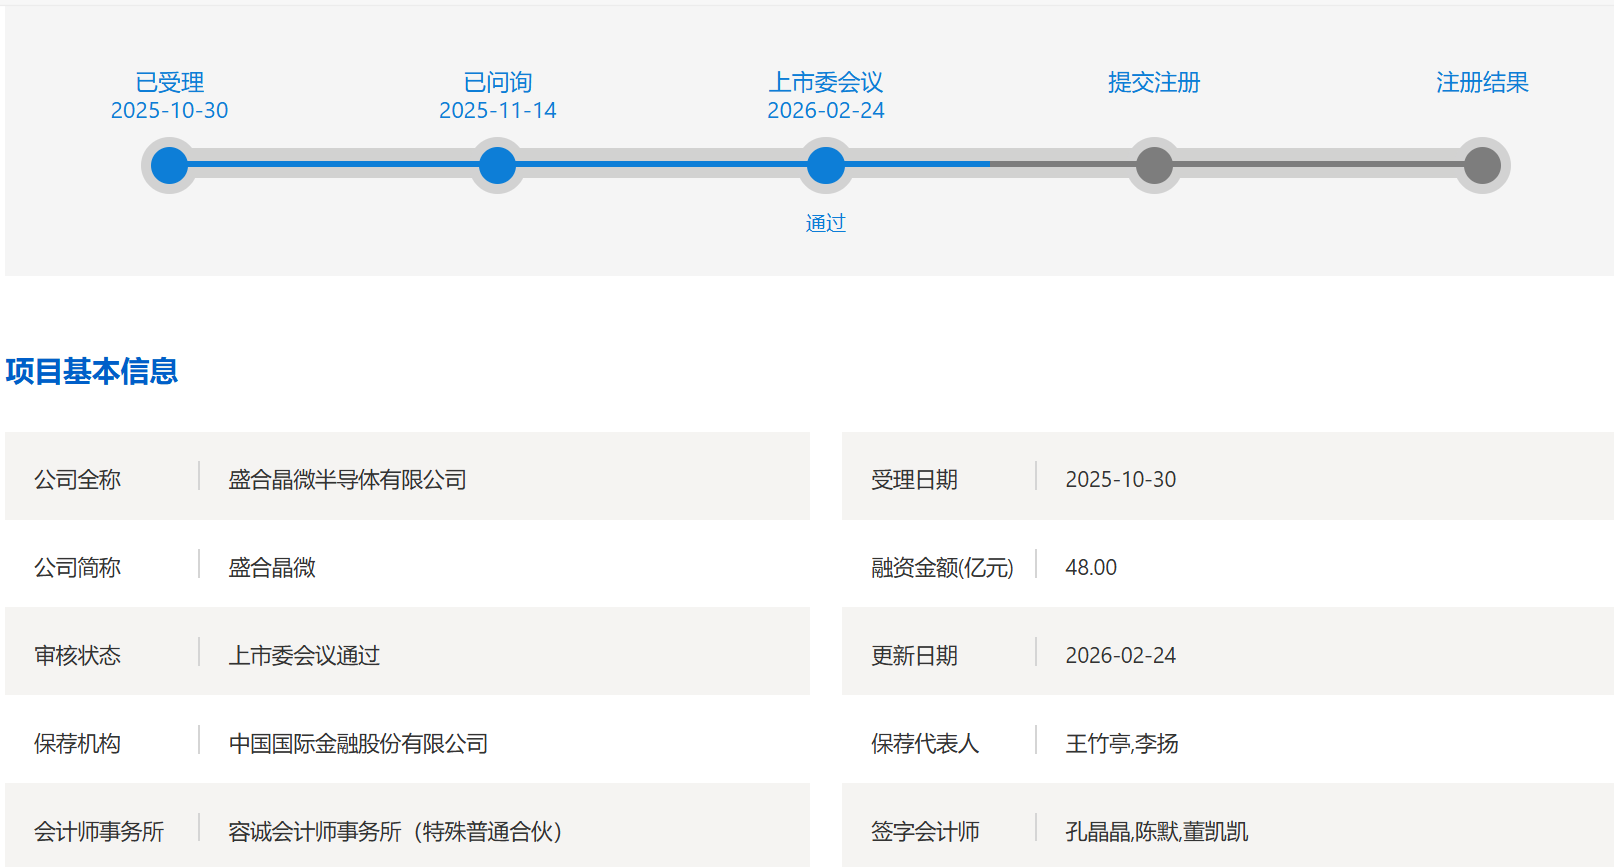The width and height of the screenshot is (1614, 867).
Task: Click the 已问询 stage circle marker
Action: click(497, 165)
